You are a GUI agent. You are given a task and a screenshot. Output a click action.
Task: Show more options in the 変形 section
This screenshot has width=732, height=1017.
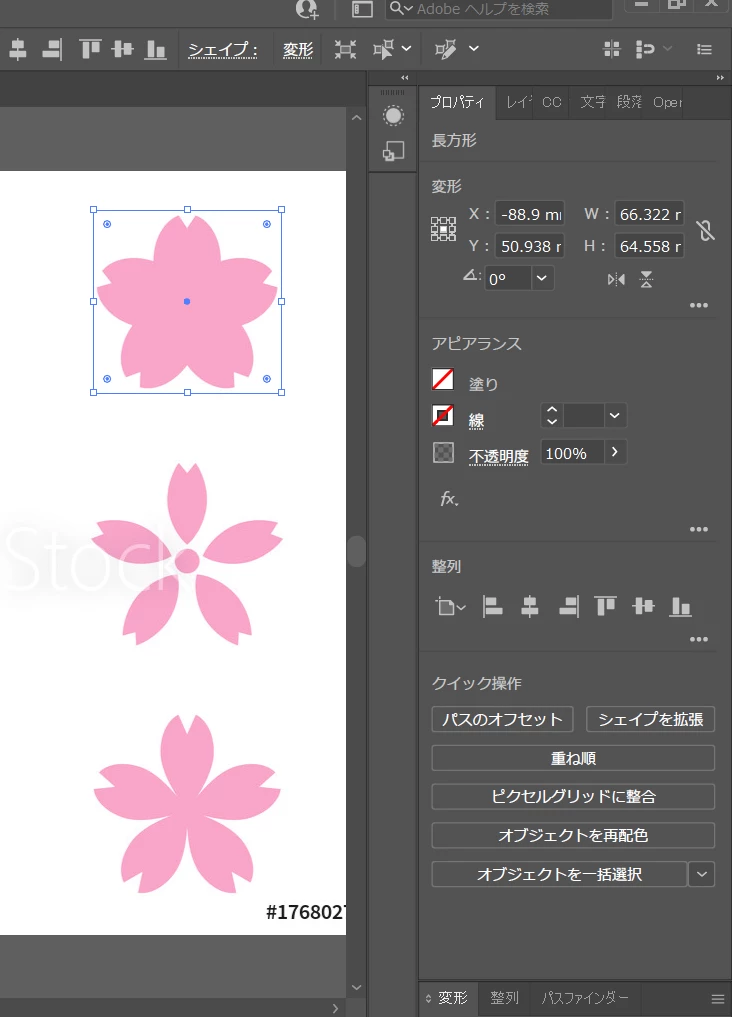(x=698, y=305)
